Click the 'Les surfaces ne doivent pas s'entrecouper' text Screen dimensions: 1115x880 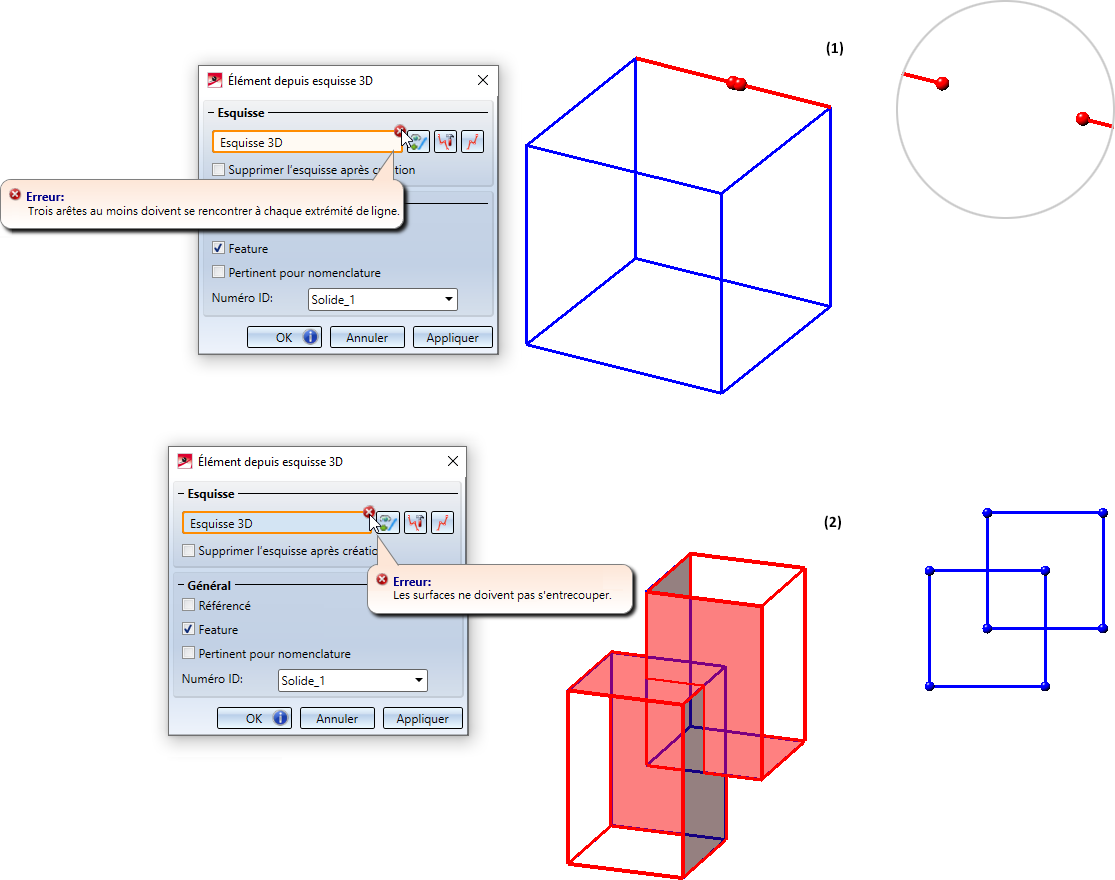[x=502, y=595]
